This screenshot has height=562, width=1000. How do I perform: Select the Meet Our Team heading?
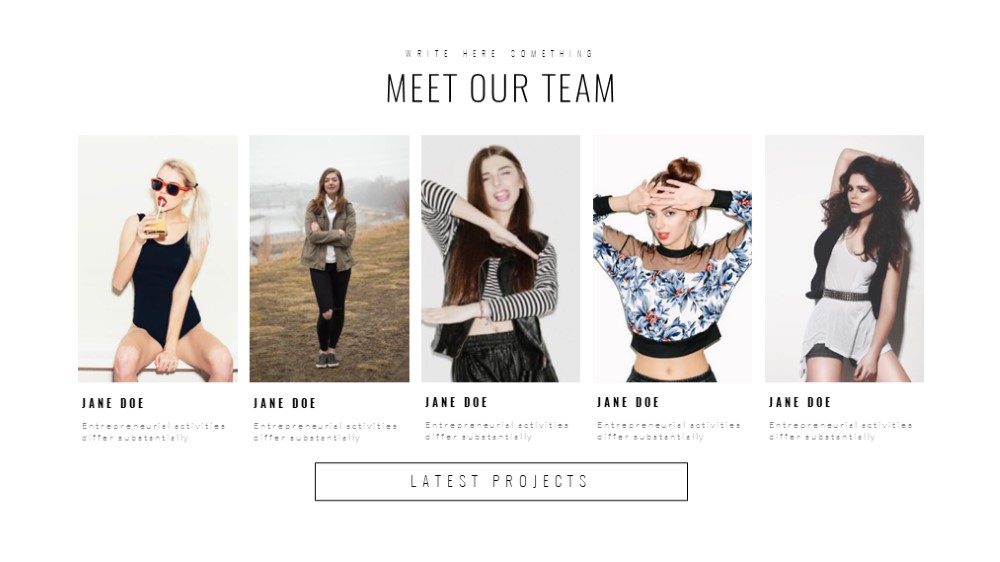[x=501, y=88]
